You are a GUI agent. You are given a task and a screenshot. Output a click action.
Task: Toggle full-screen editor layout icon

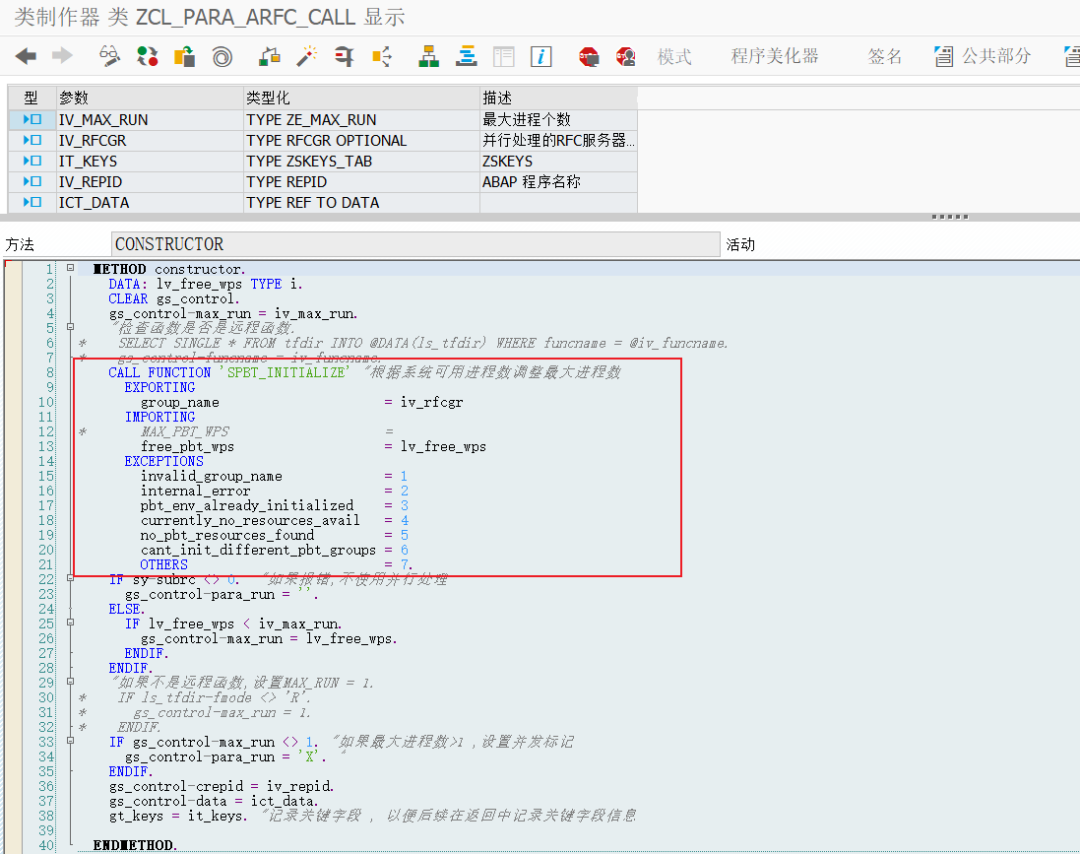pyautogui.click(x=503, y=56)
